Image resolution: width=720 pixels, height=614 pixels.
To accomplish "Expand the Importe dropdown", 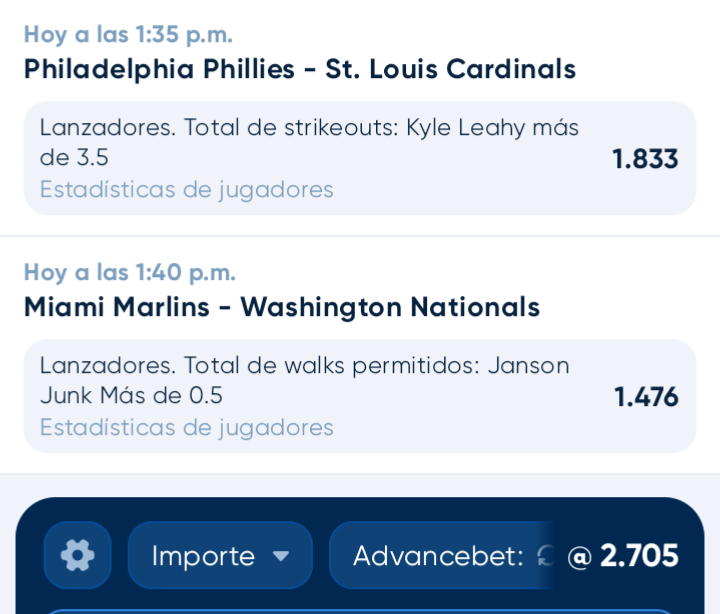I will coord(220,555).
